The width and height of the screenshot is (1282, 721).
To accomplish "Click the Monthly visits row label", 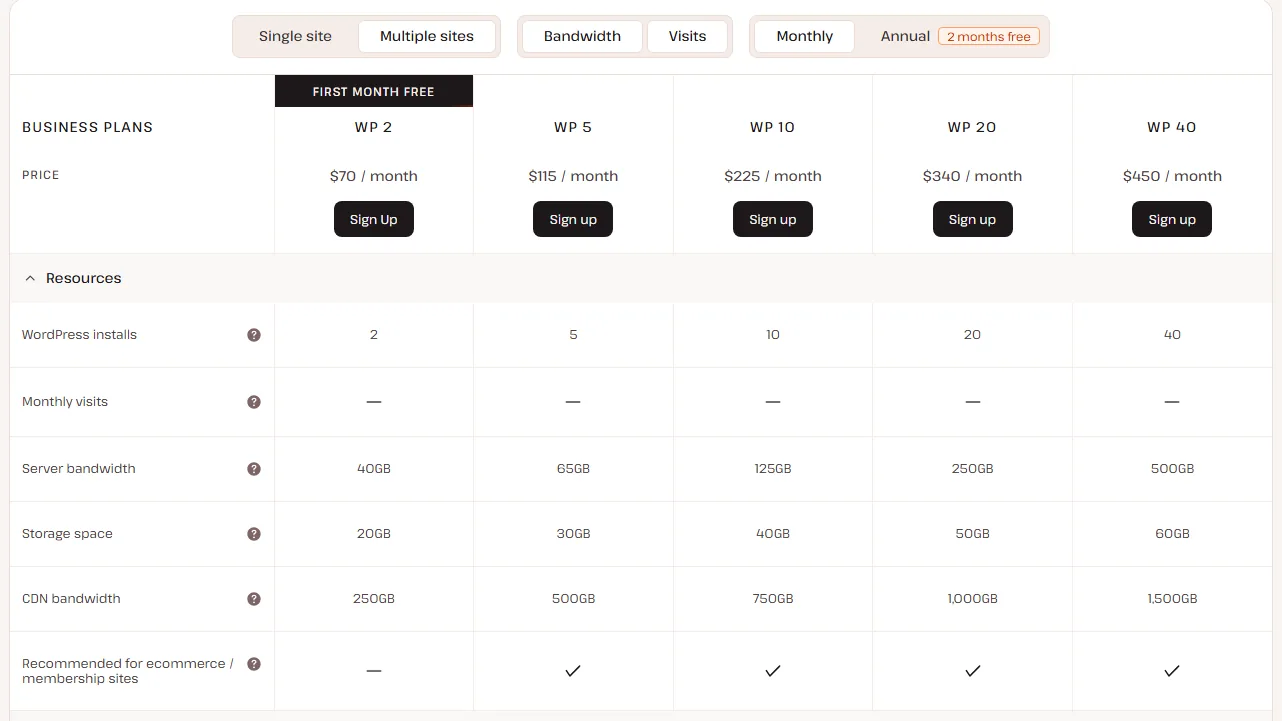I will pyautogui.click(x=65, y=402).
